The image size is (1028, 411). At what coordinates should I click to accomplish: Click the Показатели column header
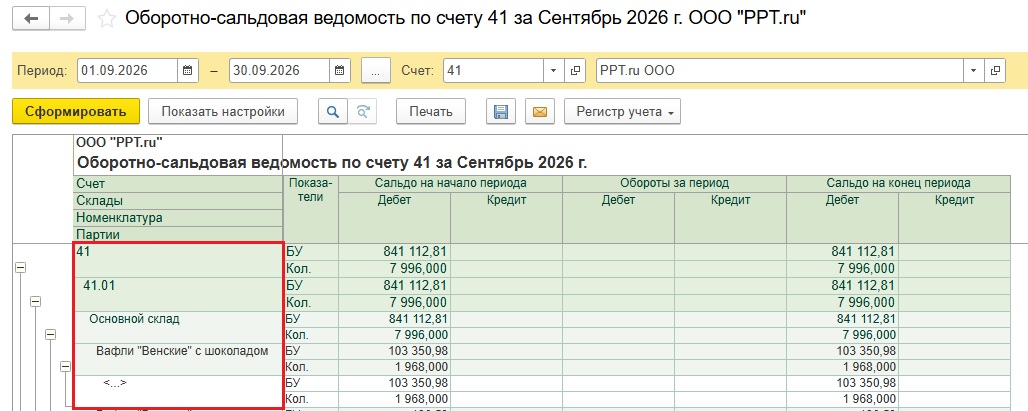311,209
